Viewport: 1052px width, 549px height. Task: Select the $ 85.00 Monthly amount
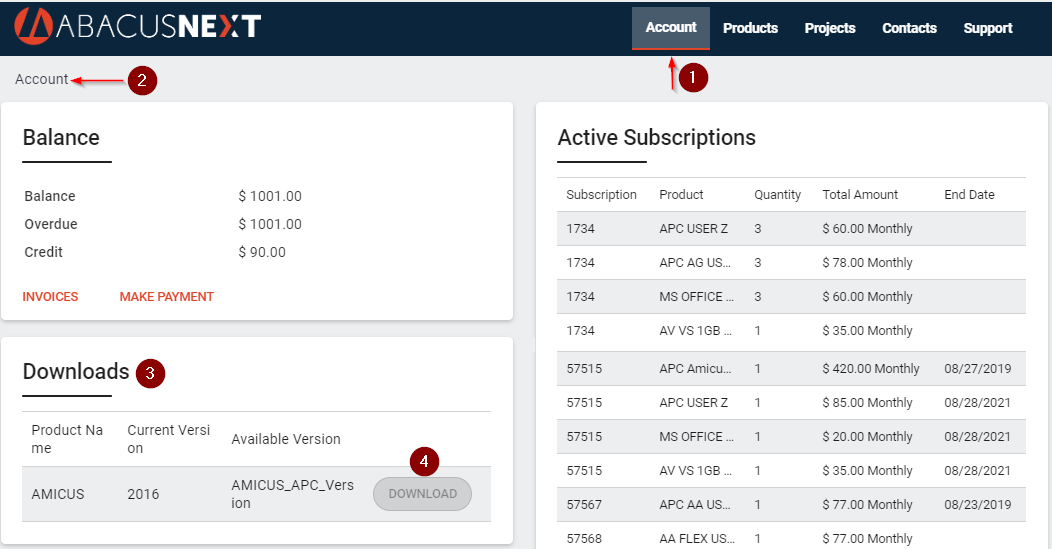click(x=867, y=403)
